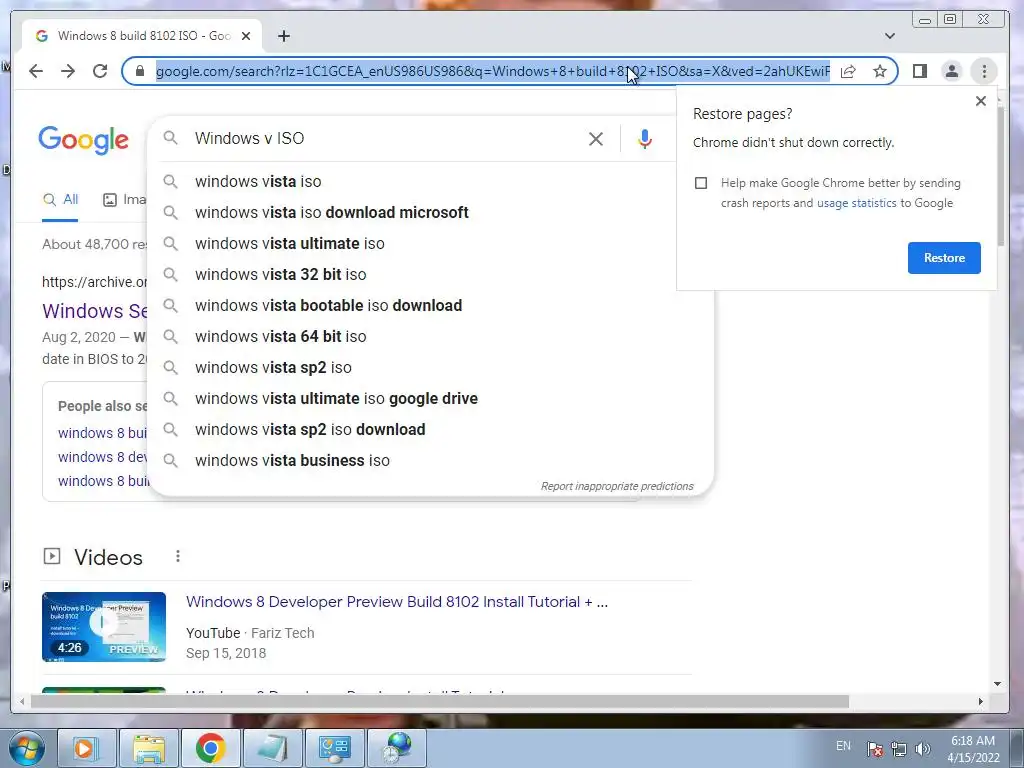This screenshot has width=1024, height=768.
Task: Click the horizontal scrollbar thumb
Action: click(440, 701)
